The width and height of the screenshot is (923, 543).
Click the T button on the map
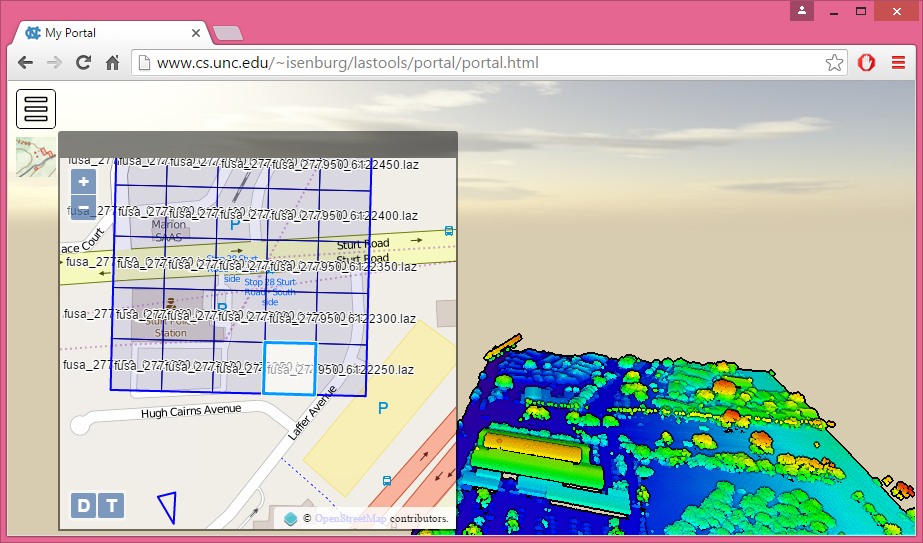(x=112, y=506)
